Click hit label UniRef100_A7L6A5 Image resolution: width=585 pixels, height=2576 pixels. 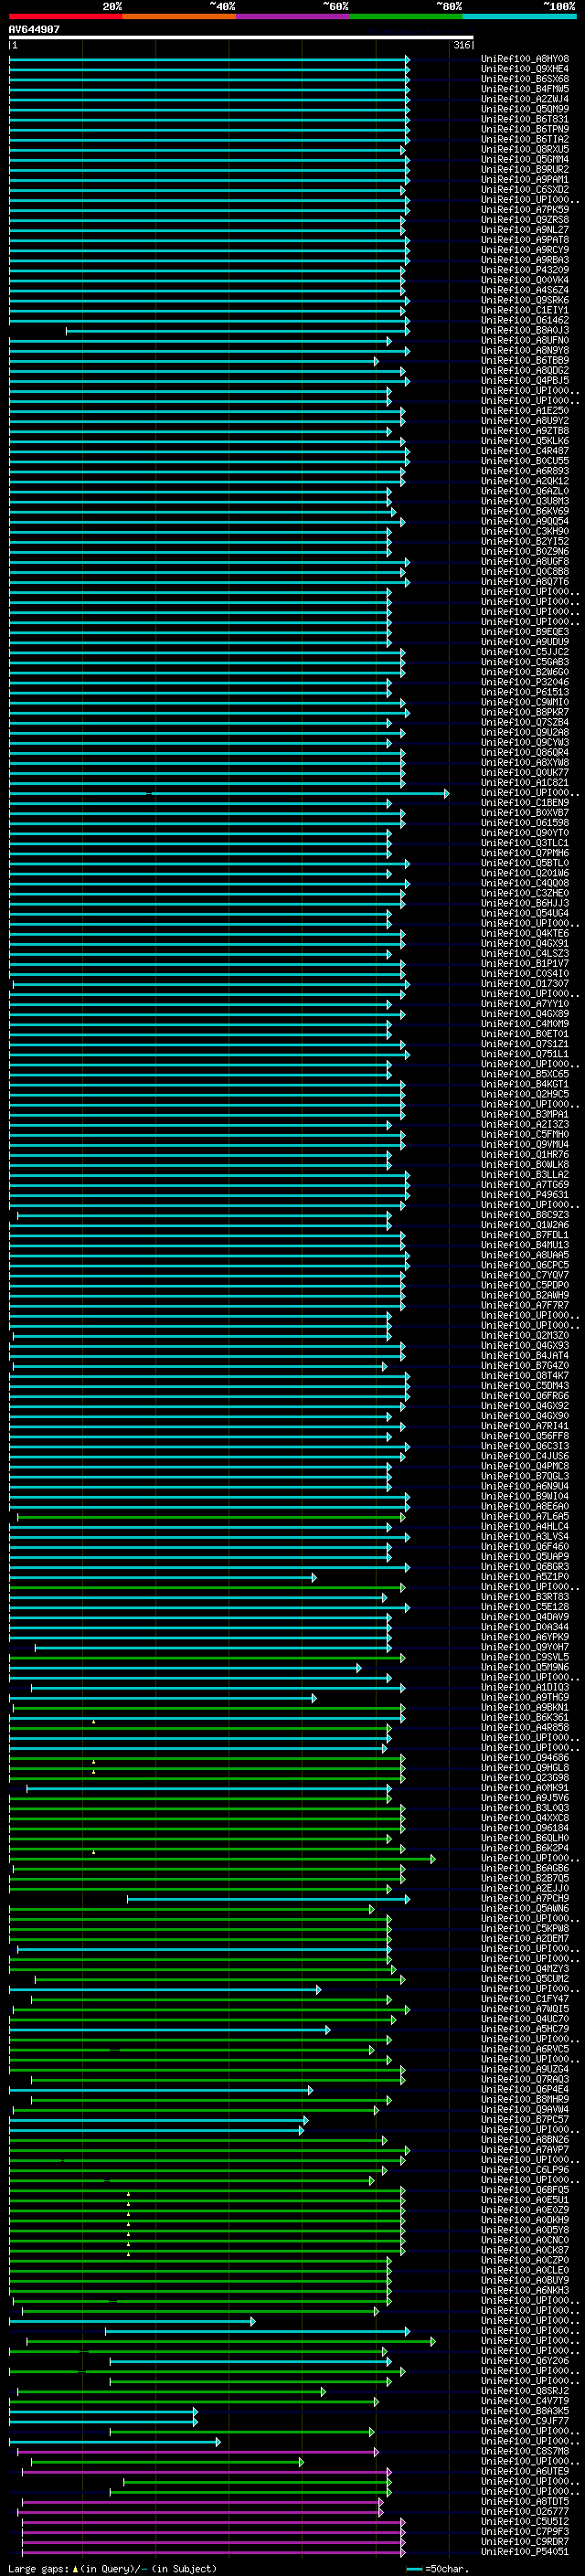[525, 1517]
